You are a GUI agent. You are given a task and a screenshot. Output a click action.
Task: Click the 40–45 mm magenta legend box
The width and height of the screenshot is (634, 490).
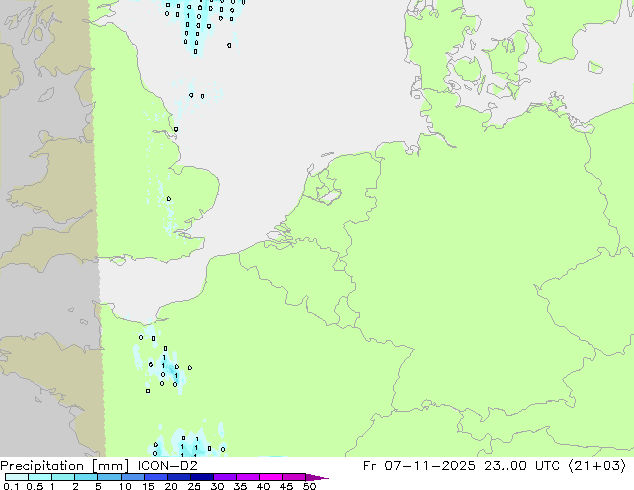271,477
